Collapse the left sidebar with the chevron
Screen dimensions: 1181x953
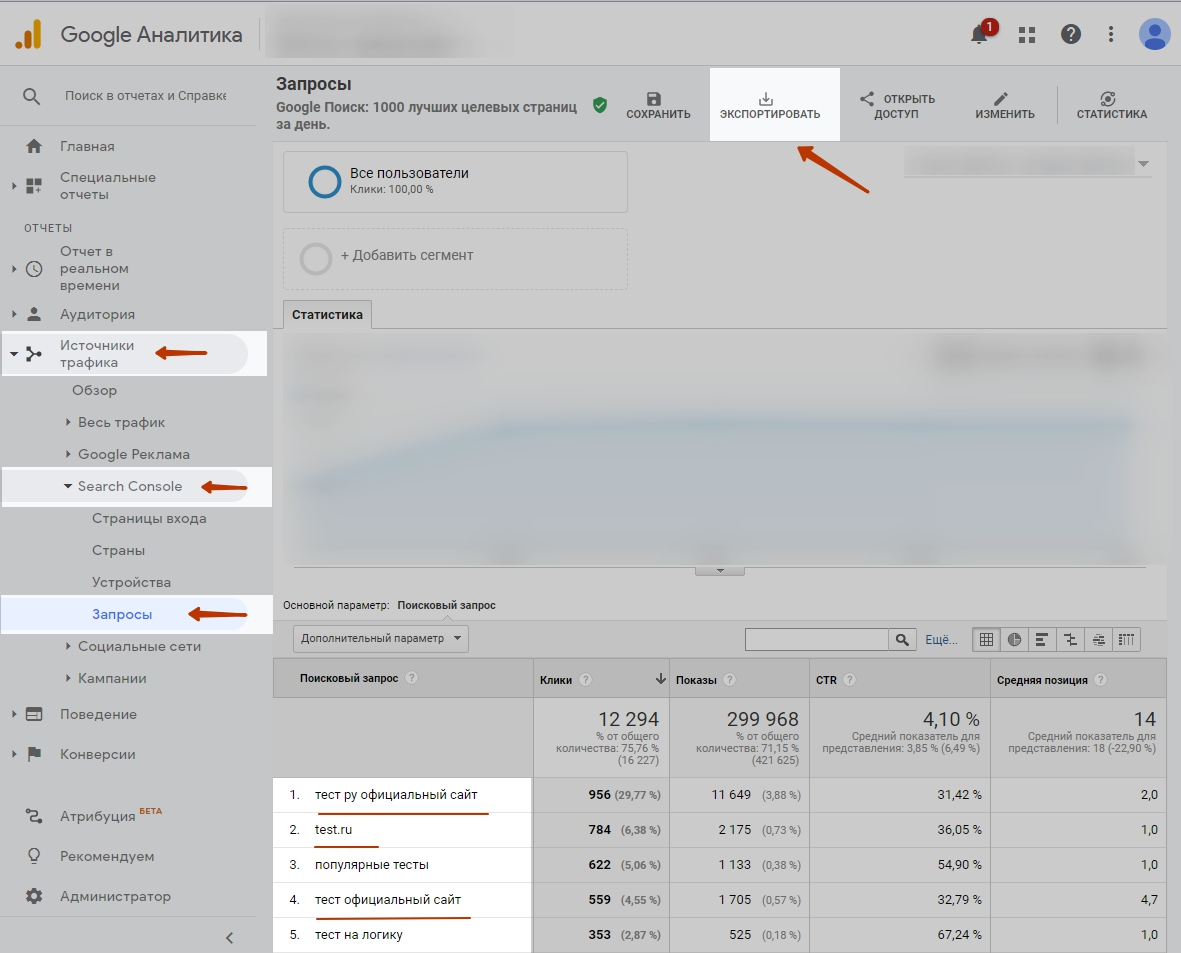[230, 937]
